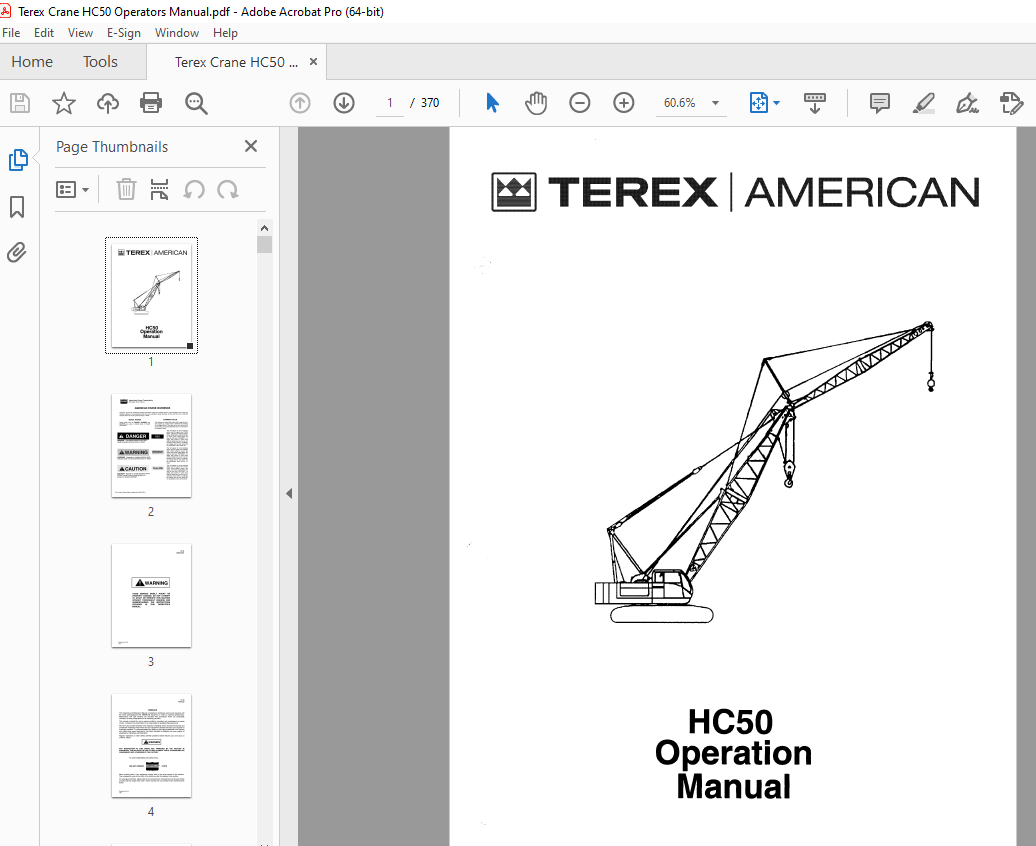
Task: Click the insert page break icon
Action: tap(159, 190)
